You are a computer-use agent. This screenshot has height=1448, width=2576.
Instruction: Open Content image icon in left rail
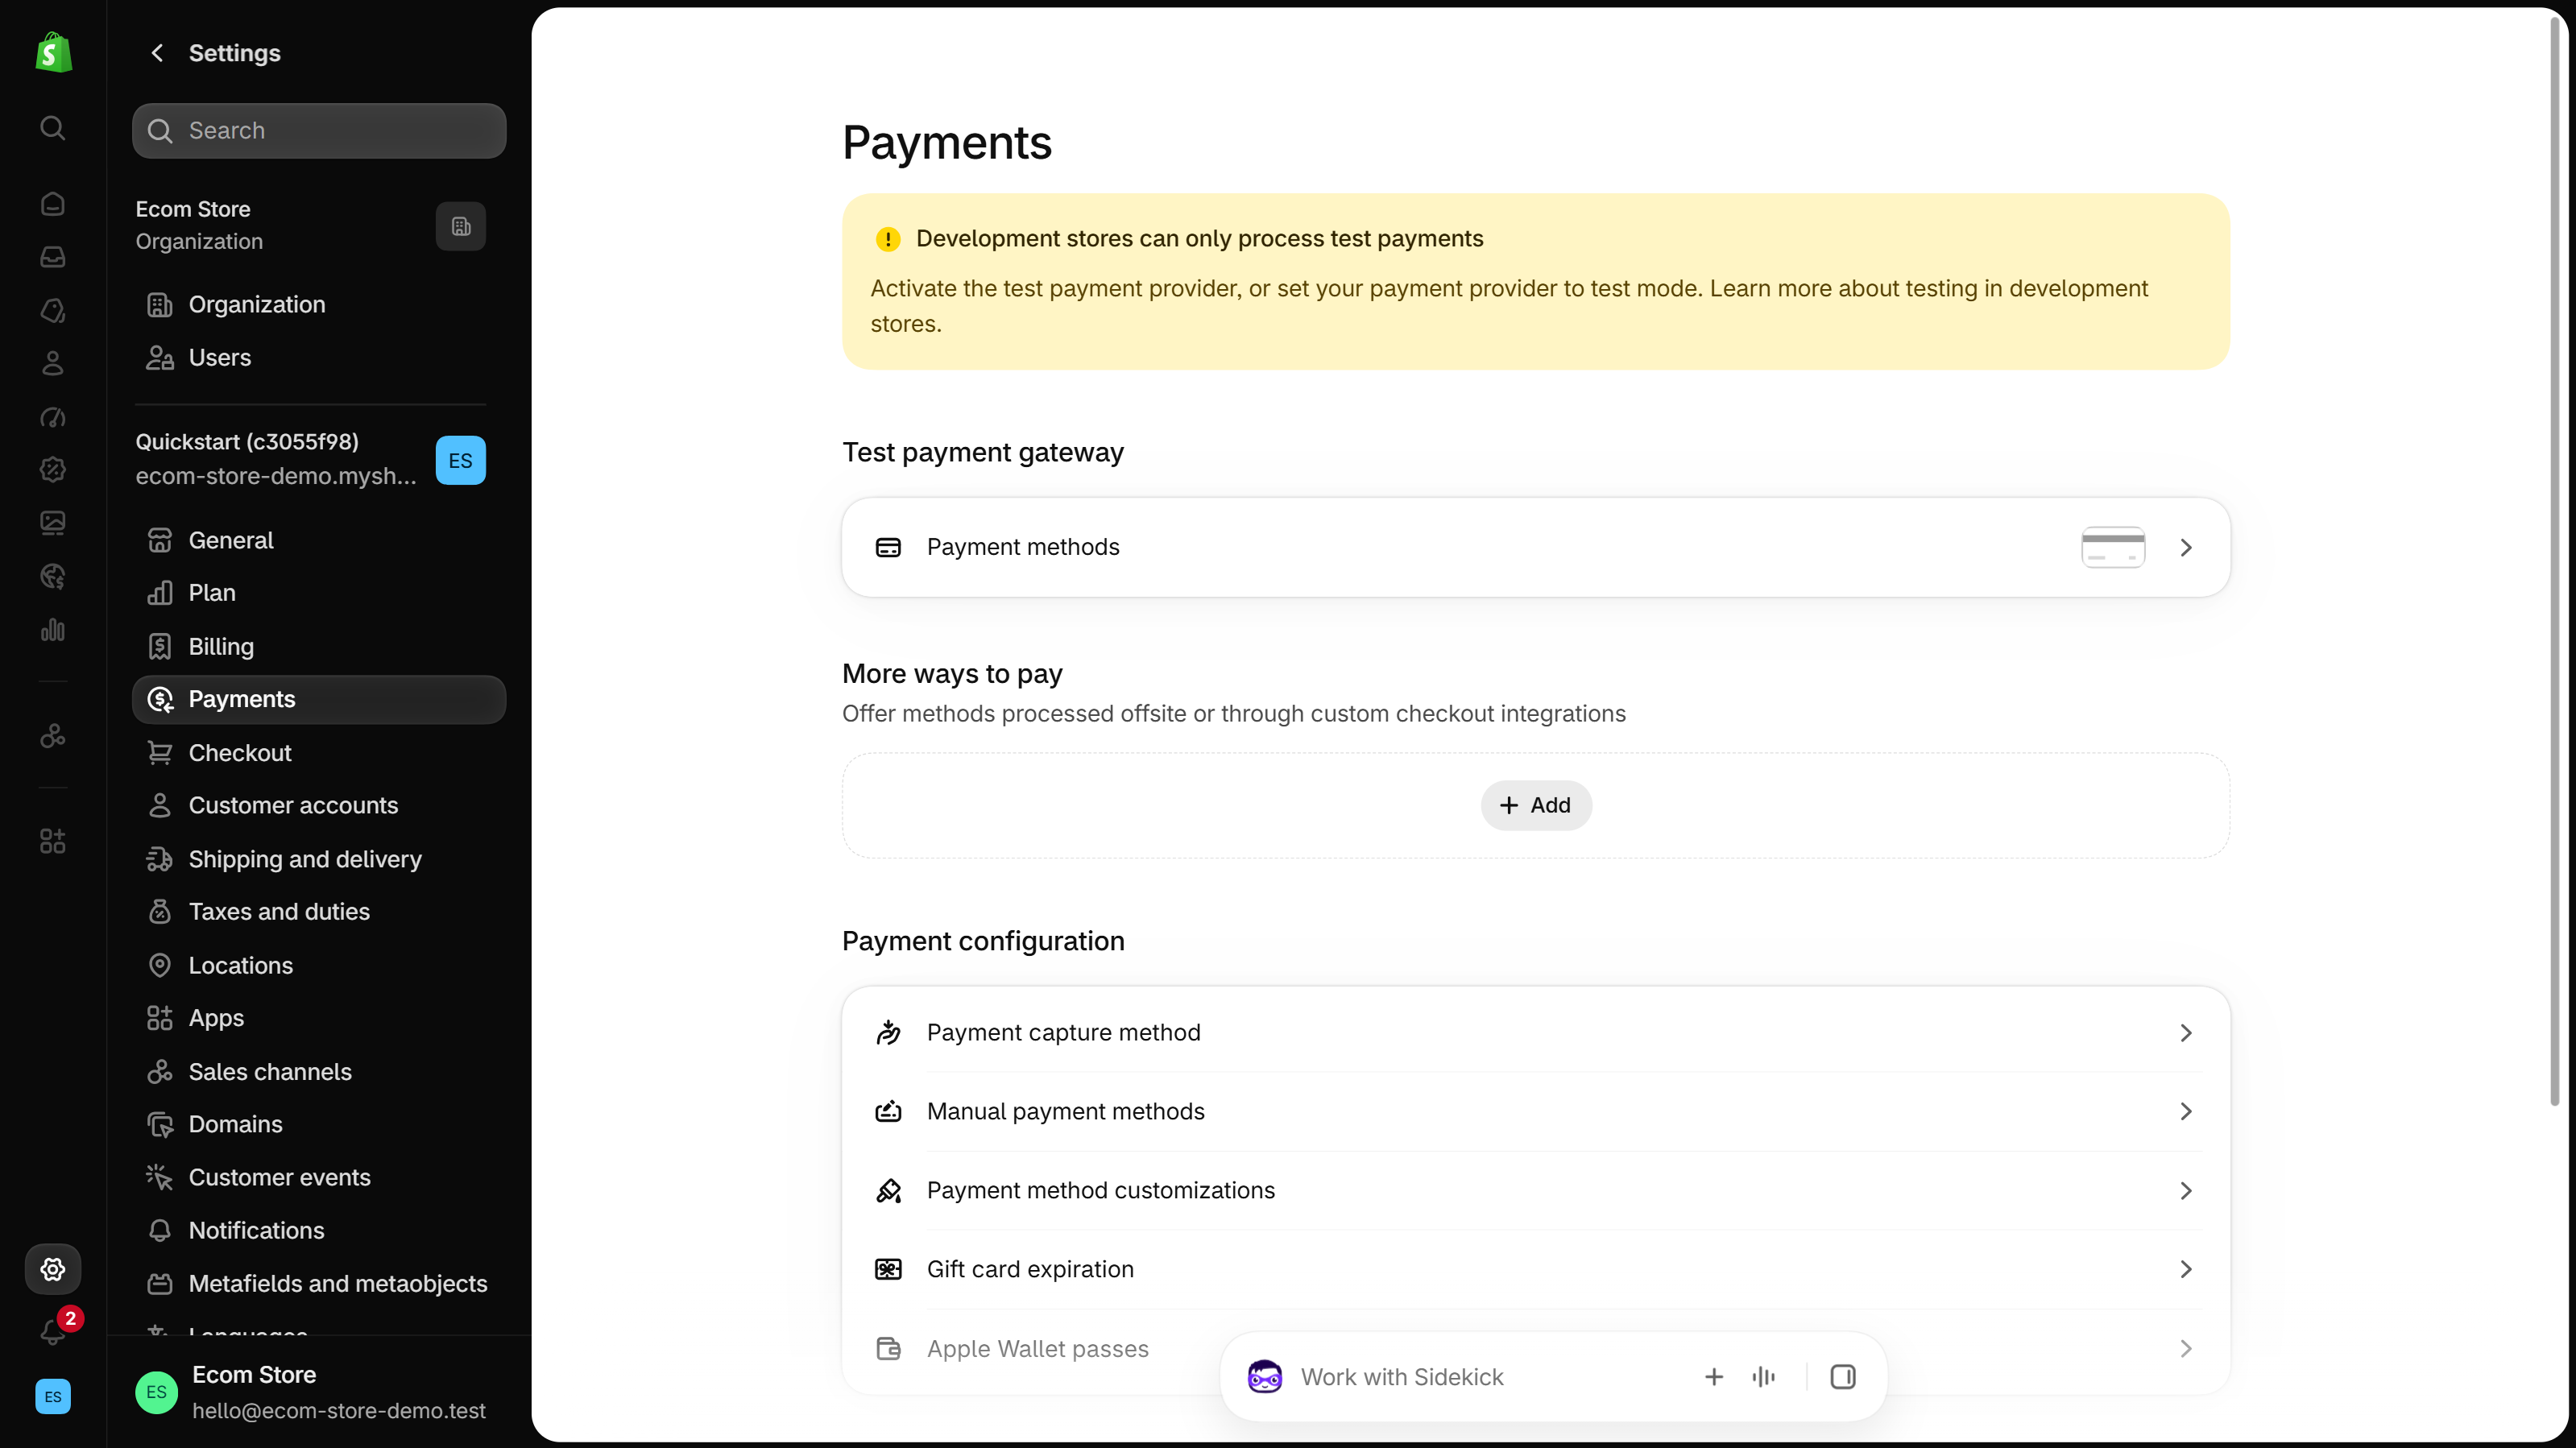pos(53,522)
